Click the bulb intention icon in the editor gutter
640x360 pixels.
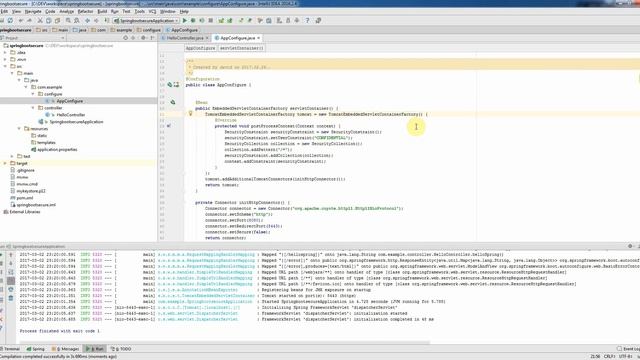[x=190, y=113]
